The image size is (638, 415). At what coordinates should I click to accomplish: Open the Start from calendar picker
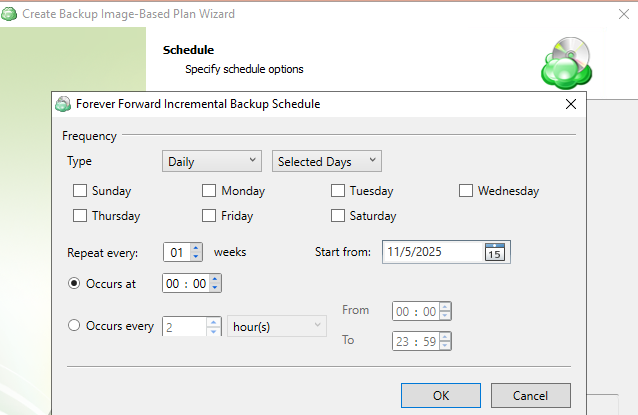[x=496, y=252]
